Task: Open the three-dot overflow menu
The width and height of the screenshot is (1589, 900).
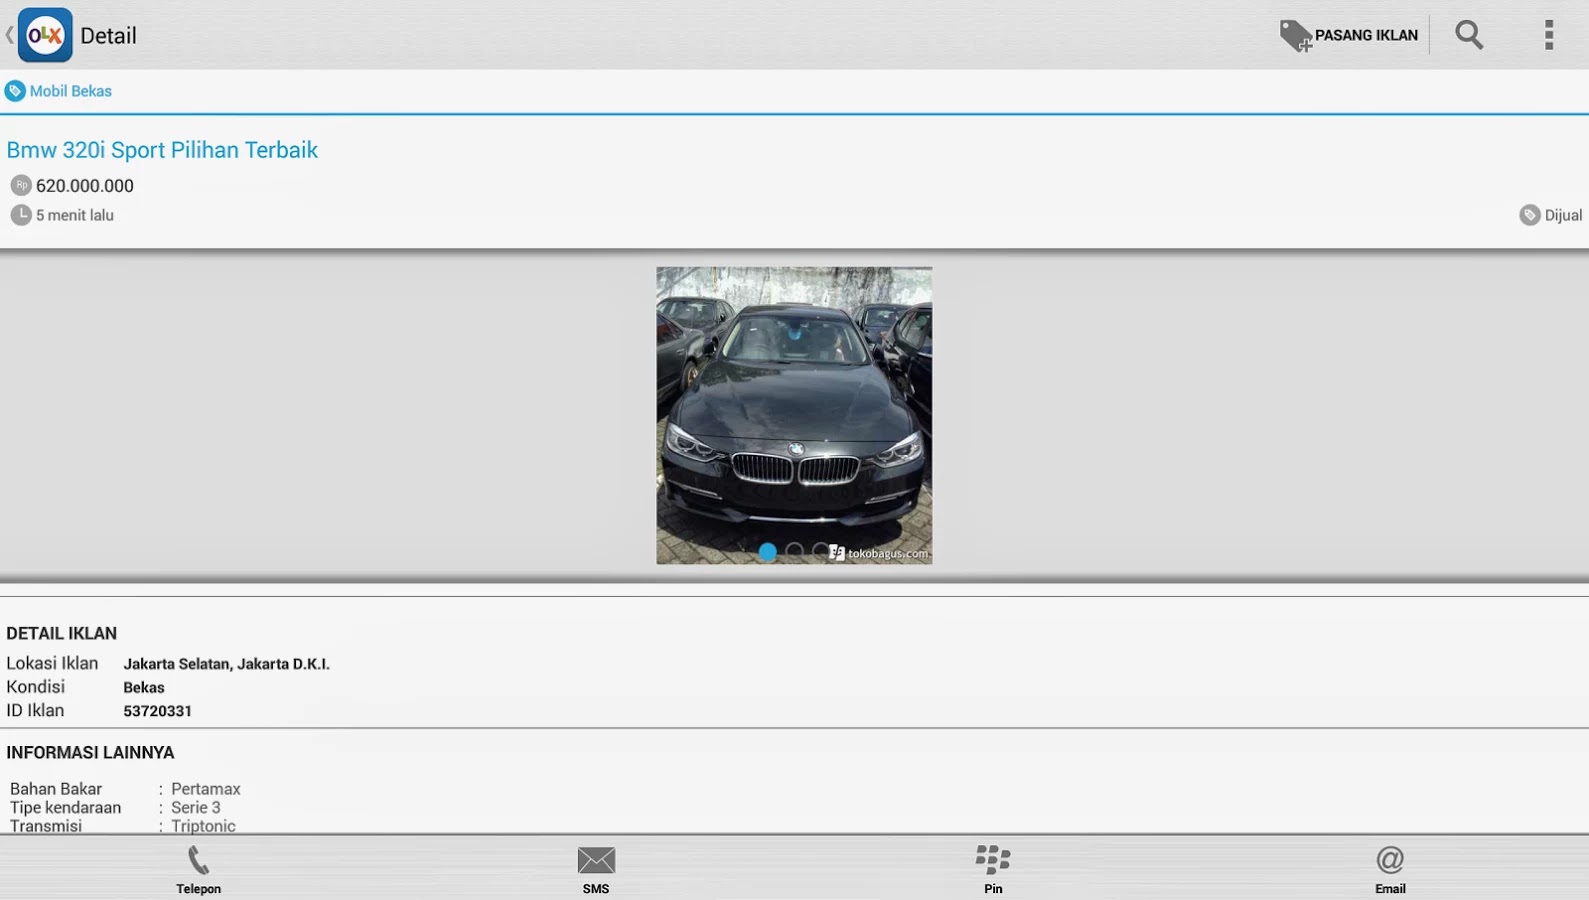Action: click(x=1548, y=35)
